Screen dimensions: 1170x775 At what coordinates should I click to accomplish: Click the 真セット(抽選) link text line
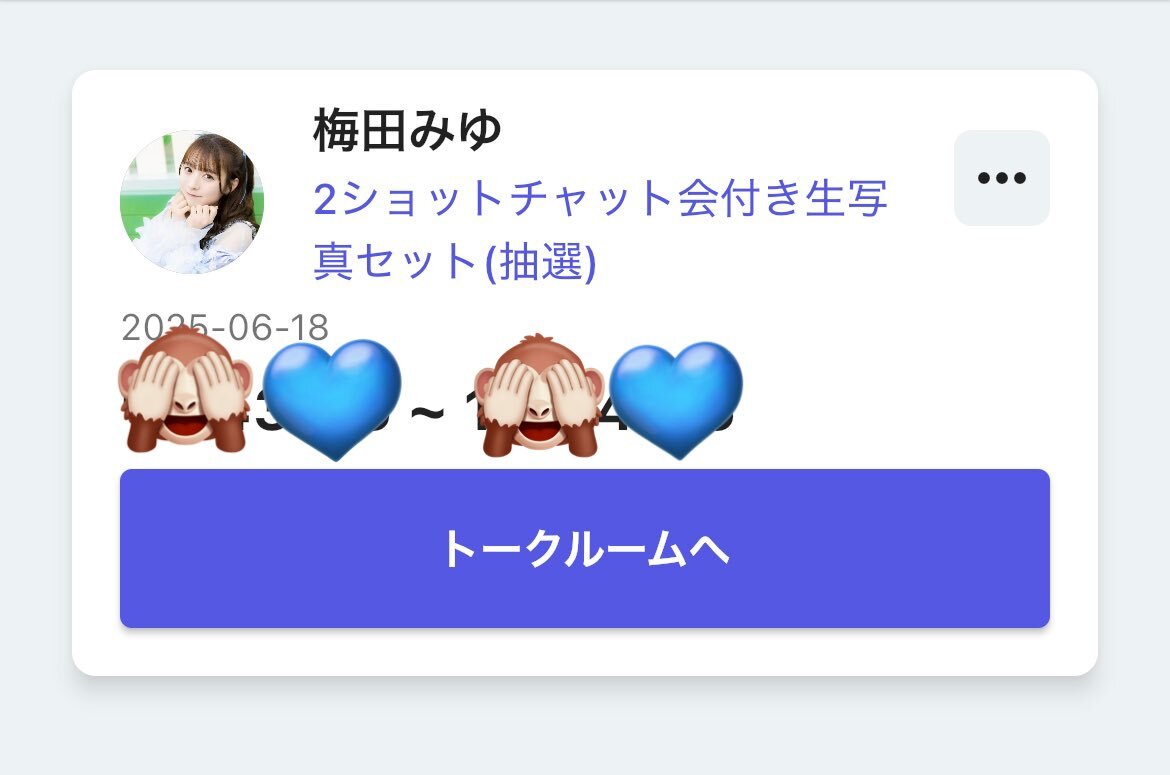455,262
